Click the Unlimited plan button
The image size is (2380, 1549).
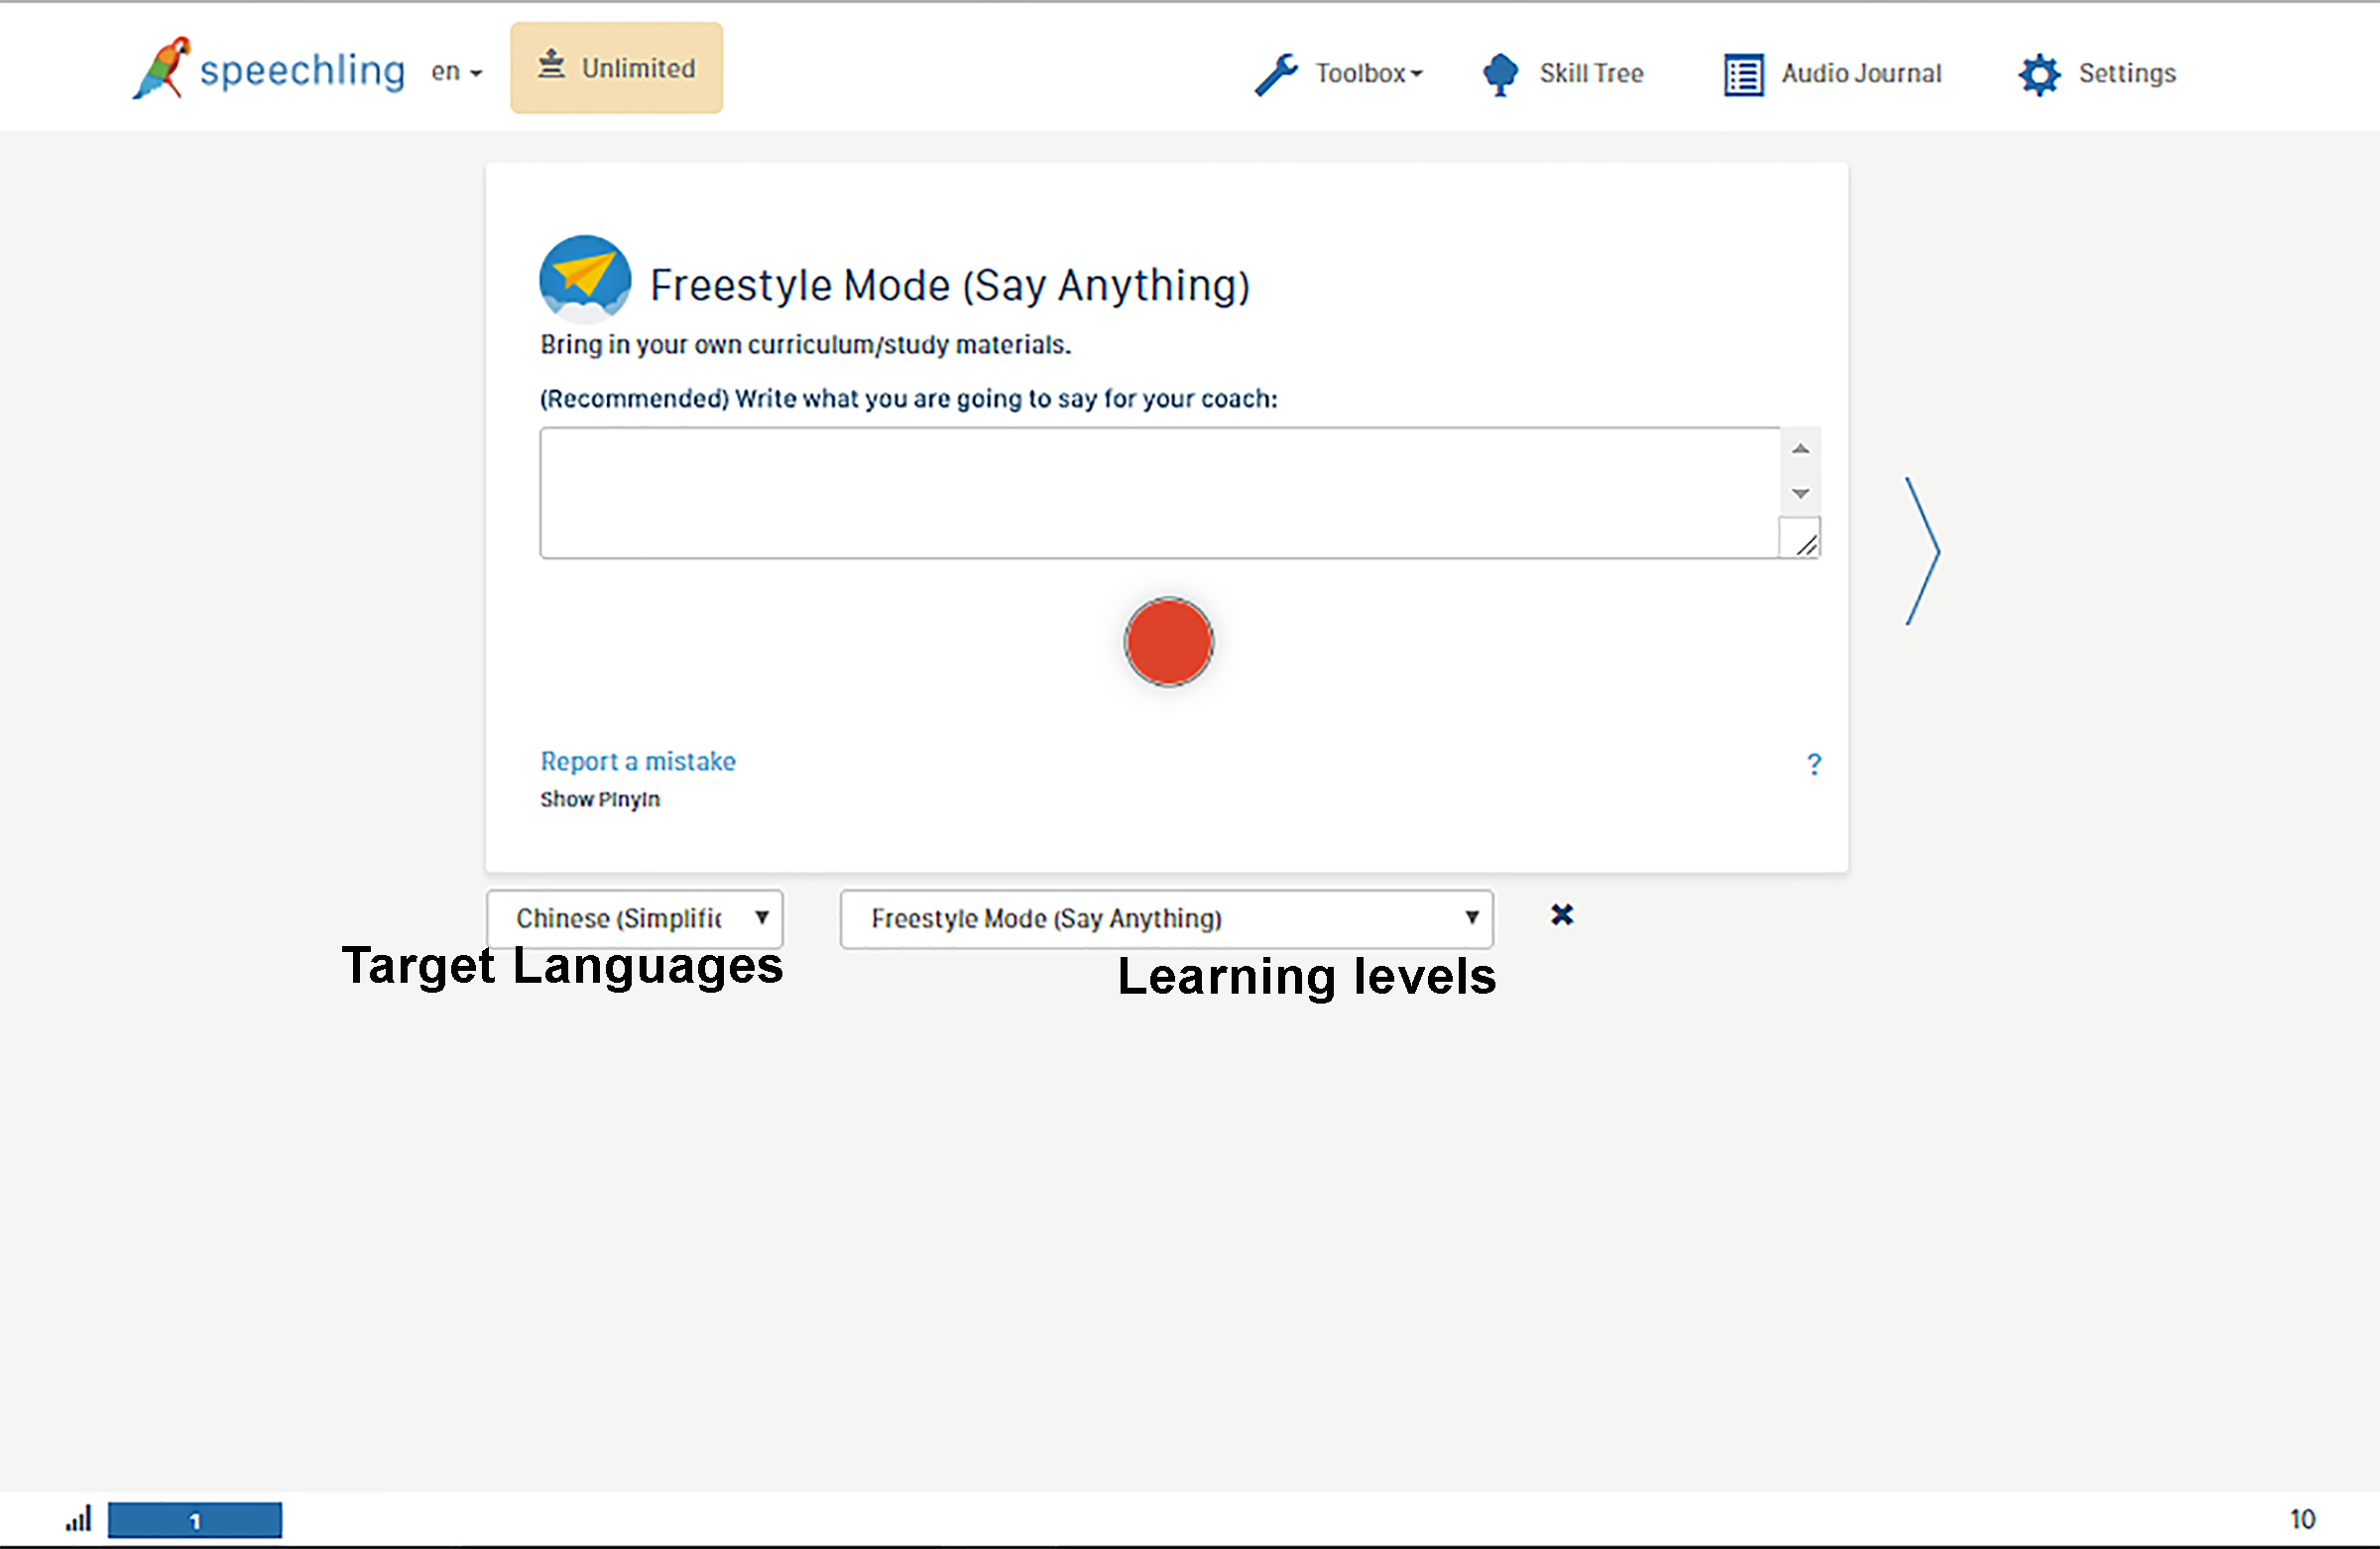point(616,68)
